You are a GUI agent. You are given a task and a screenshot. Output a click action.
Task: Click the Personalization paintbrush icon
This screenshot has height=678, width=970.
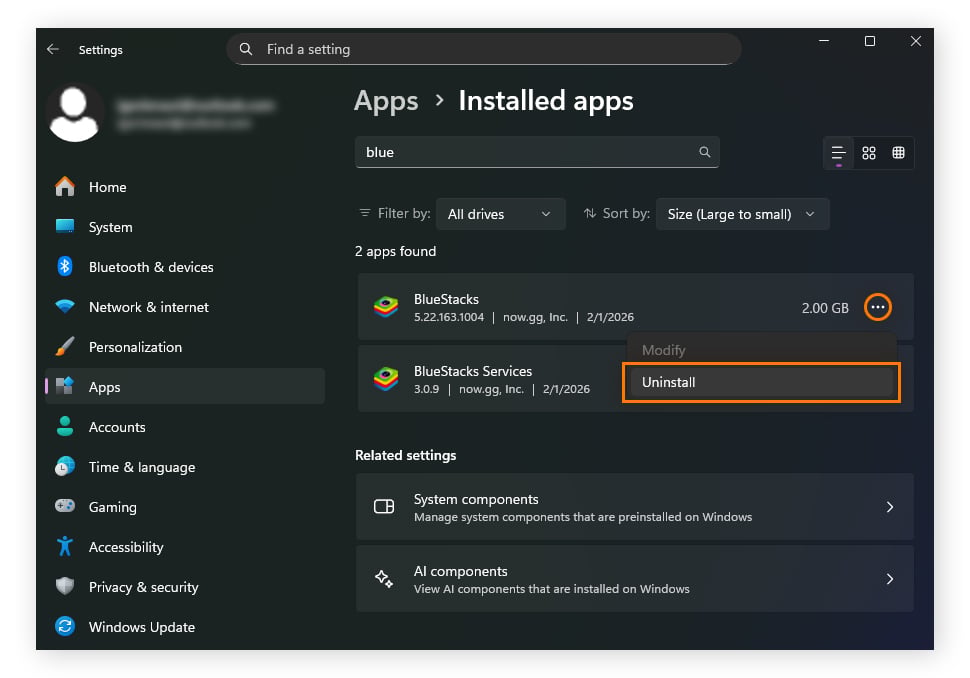[65, 346]
